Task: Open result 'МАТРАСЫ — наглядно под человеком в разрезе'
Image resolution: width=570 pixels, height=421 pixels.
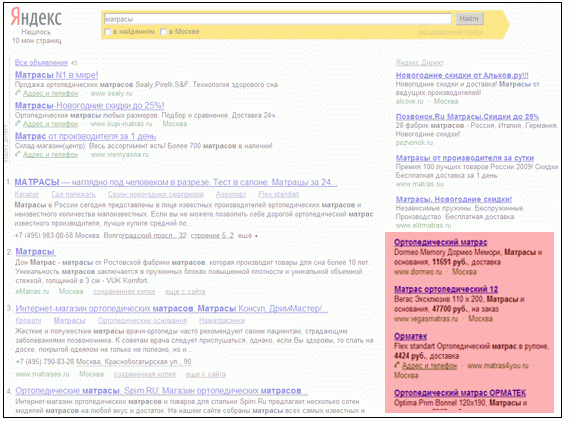Action: tap(176, 182)
